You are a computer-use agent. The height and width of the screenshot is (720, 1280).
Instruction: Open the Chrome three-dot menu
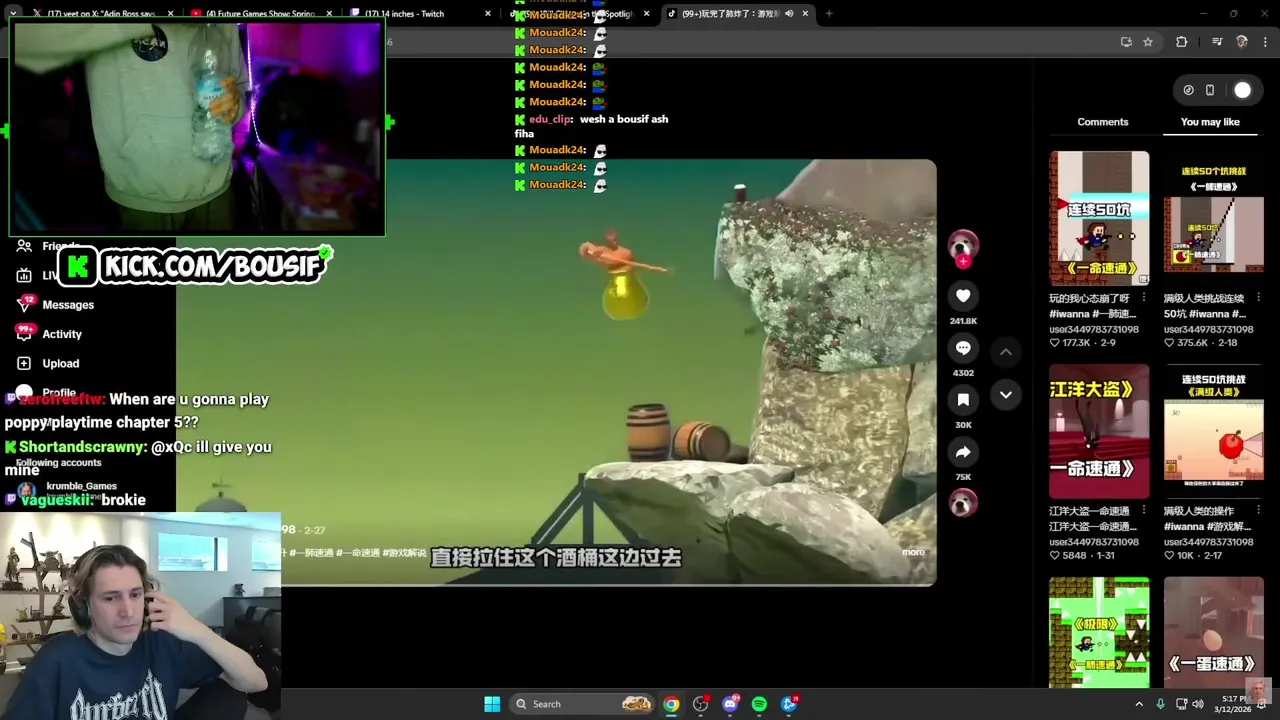pos(1266,42)
